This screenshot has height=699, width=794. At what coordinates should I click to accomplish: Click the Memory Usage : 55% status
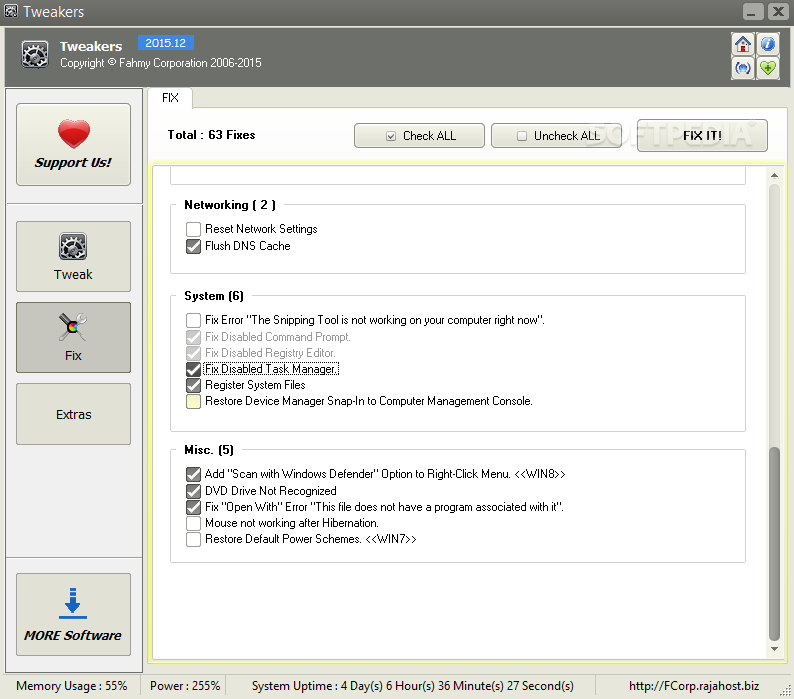(x=71, y=686)
